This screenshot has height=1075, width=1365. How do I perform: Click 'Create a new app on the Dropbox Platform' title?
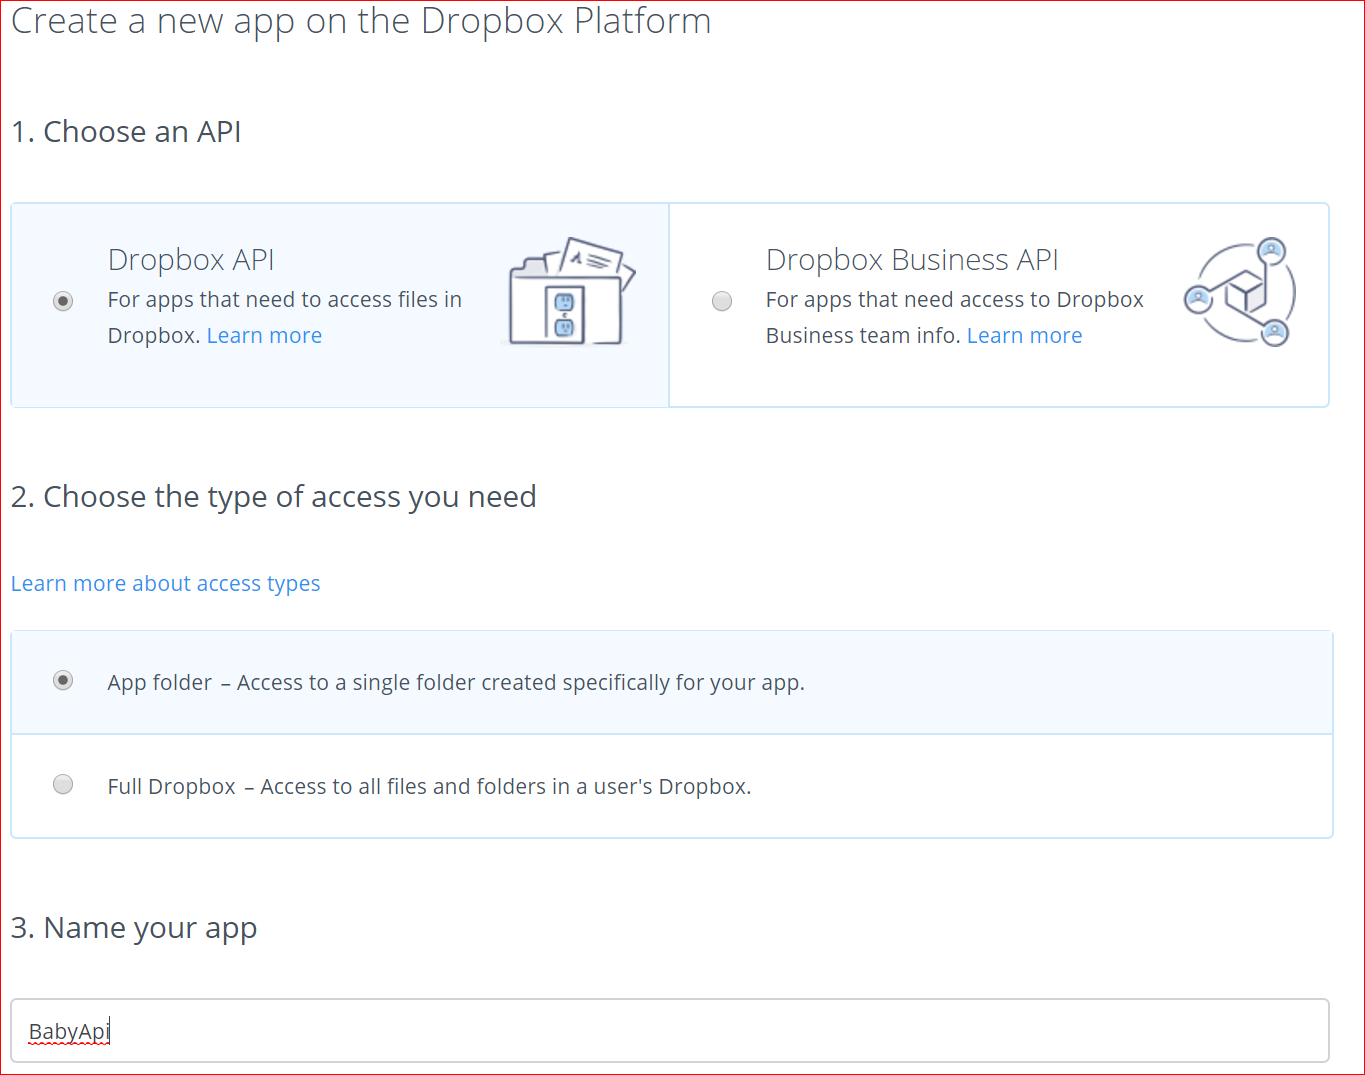click(x=361, y=21)
